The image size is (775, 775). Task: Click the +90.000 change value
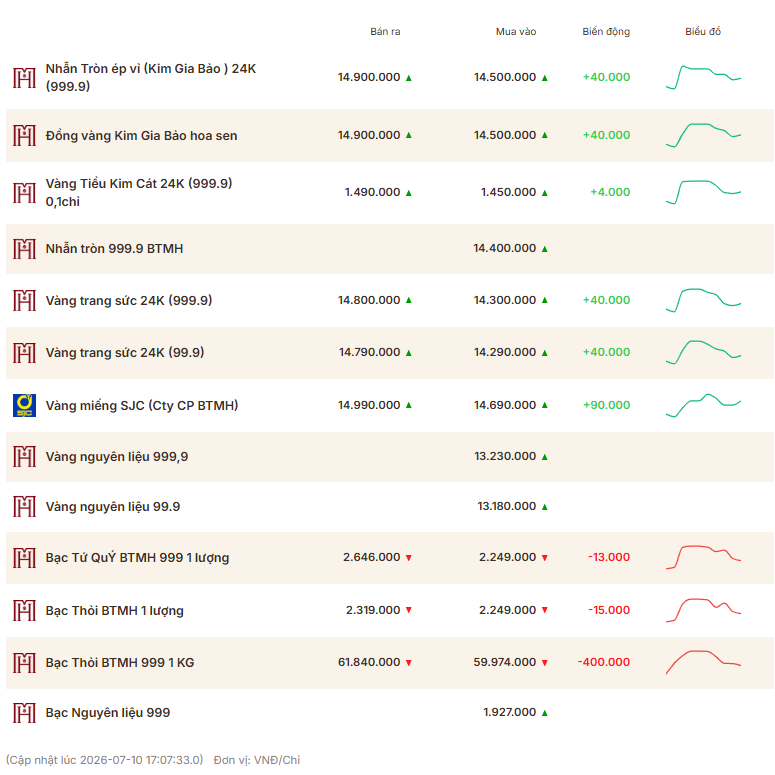(x=606, y=405)
